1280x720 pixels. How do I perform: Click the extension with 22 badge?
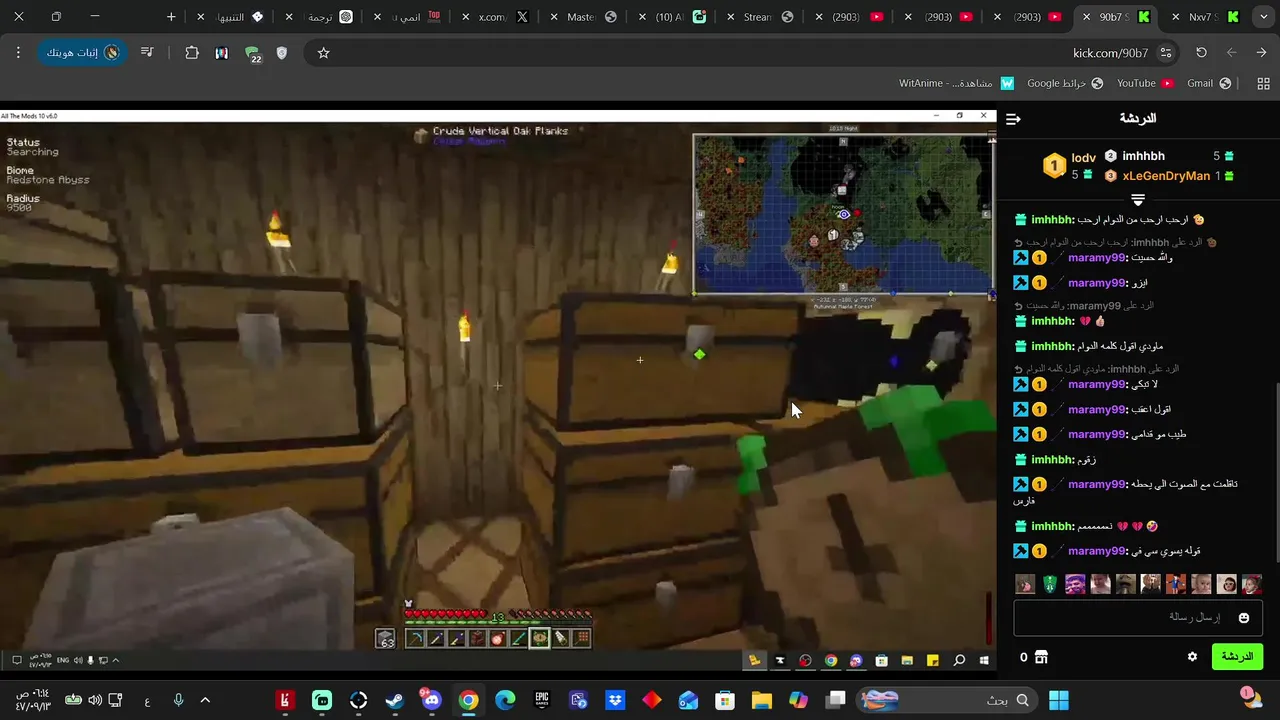(x=253, y=54)
